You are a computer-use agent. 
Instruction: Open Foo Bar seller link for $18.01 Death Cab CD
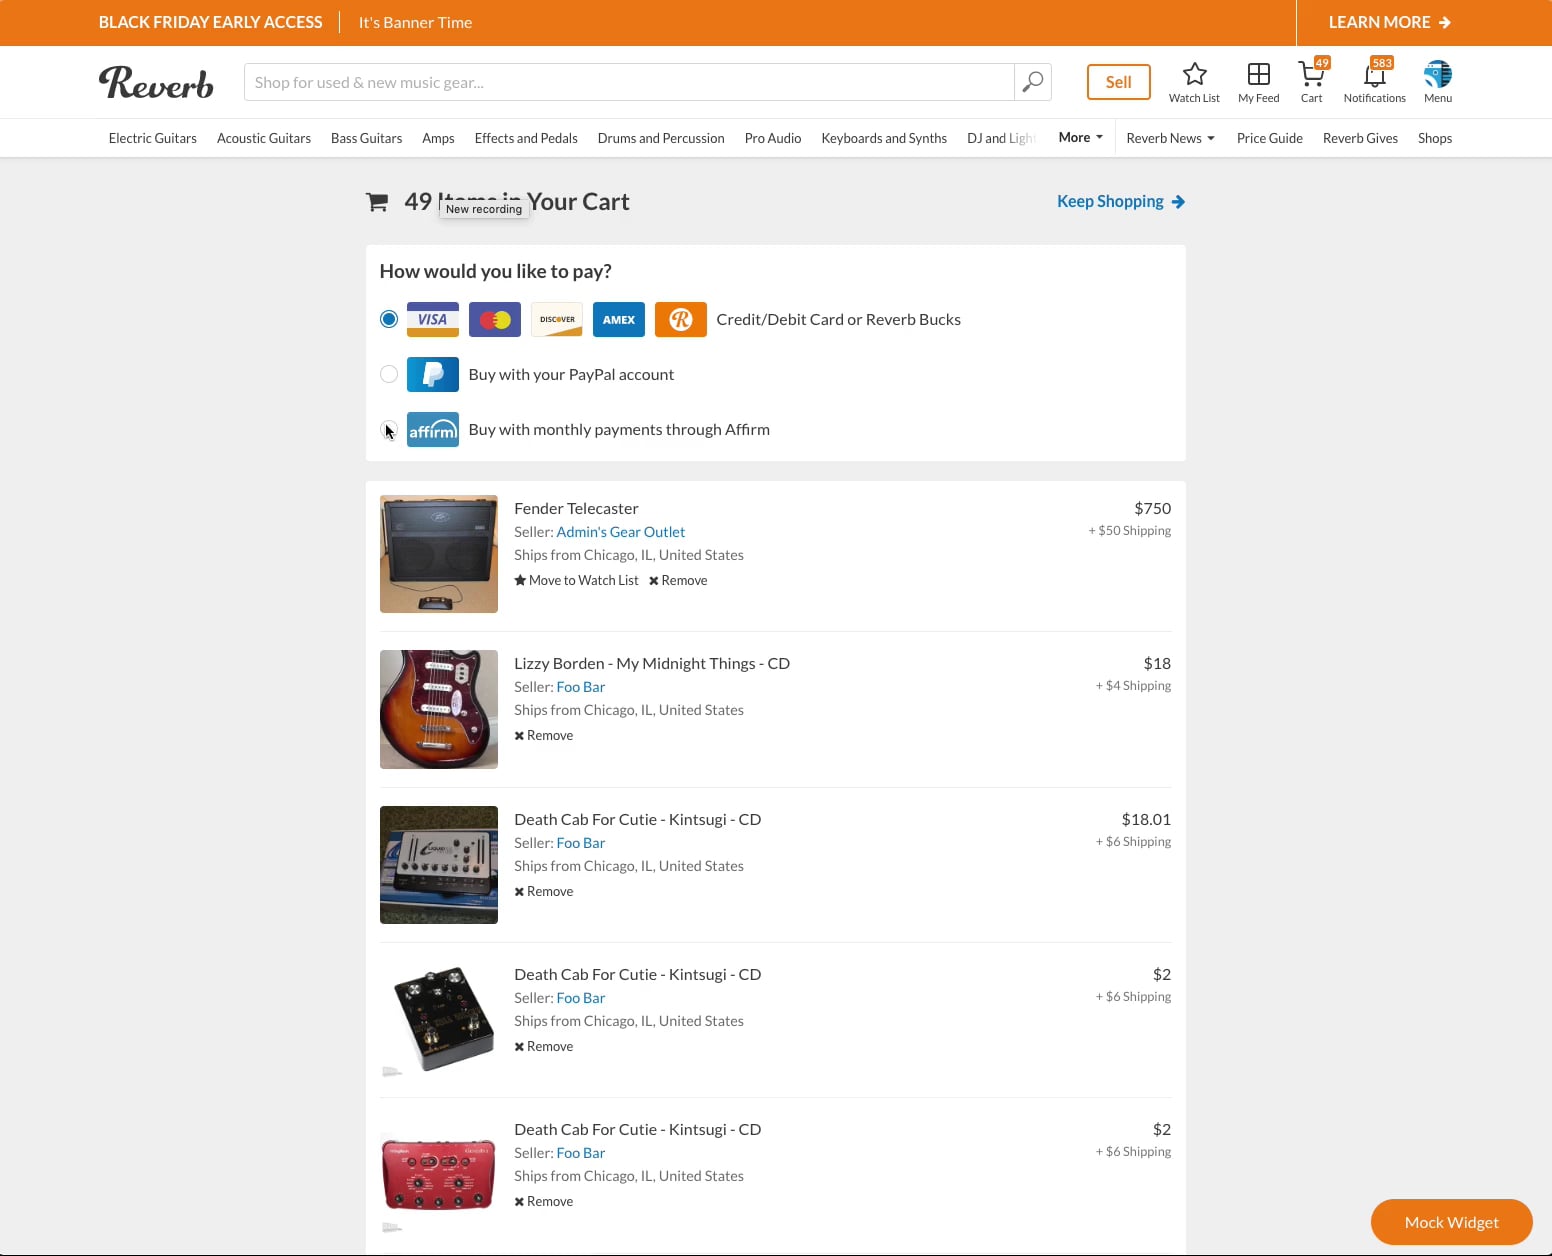coord(581,843)
